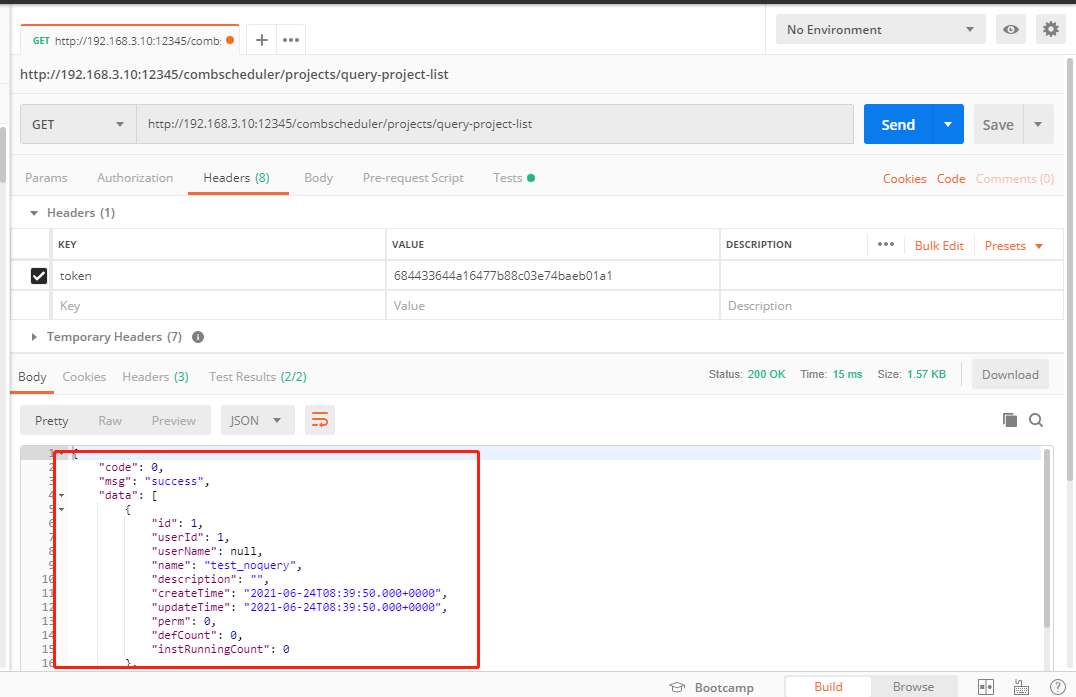Select the response Body tab
Image resolution: width=1076 pixels, height=697 pixels.
pyautogui.click(x=32, y=377)
